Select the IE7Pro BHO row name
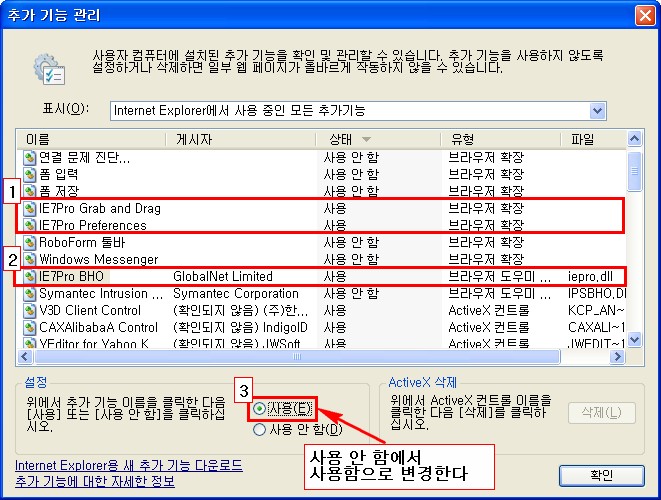This screenshot has width=661, height=500. (71, 277)
